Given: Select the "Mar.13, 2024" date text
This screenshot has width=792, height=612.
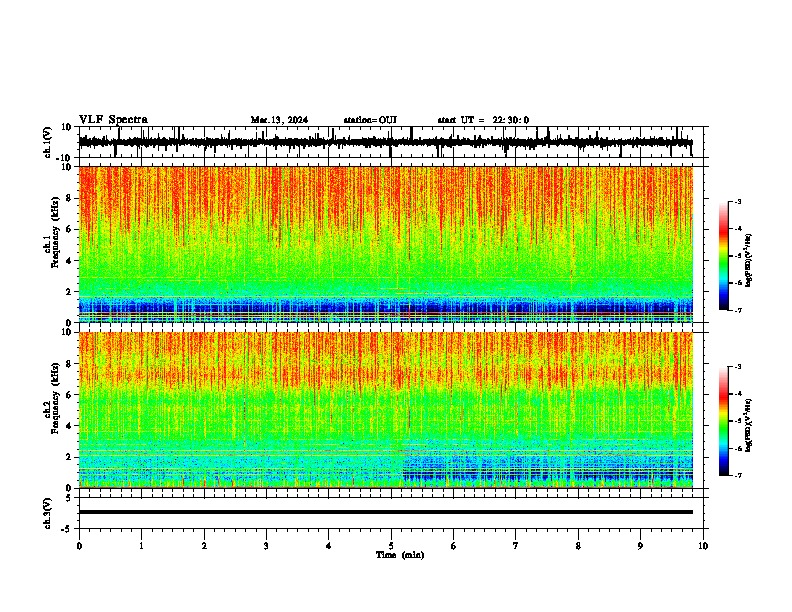Looking at the screenshot, I should coord(279,120).
